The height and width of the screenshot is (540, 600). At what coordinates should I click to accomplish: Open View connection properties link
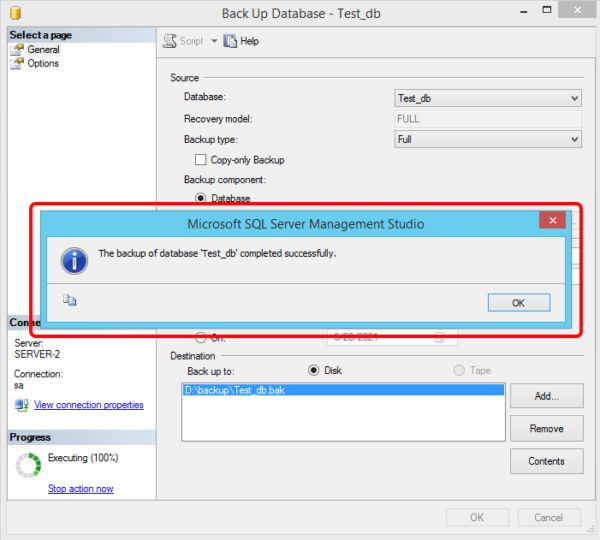click(88, 405)
